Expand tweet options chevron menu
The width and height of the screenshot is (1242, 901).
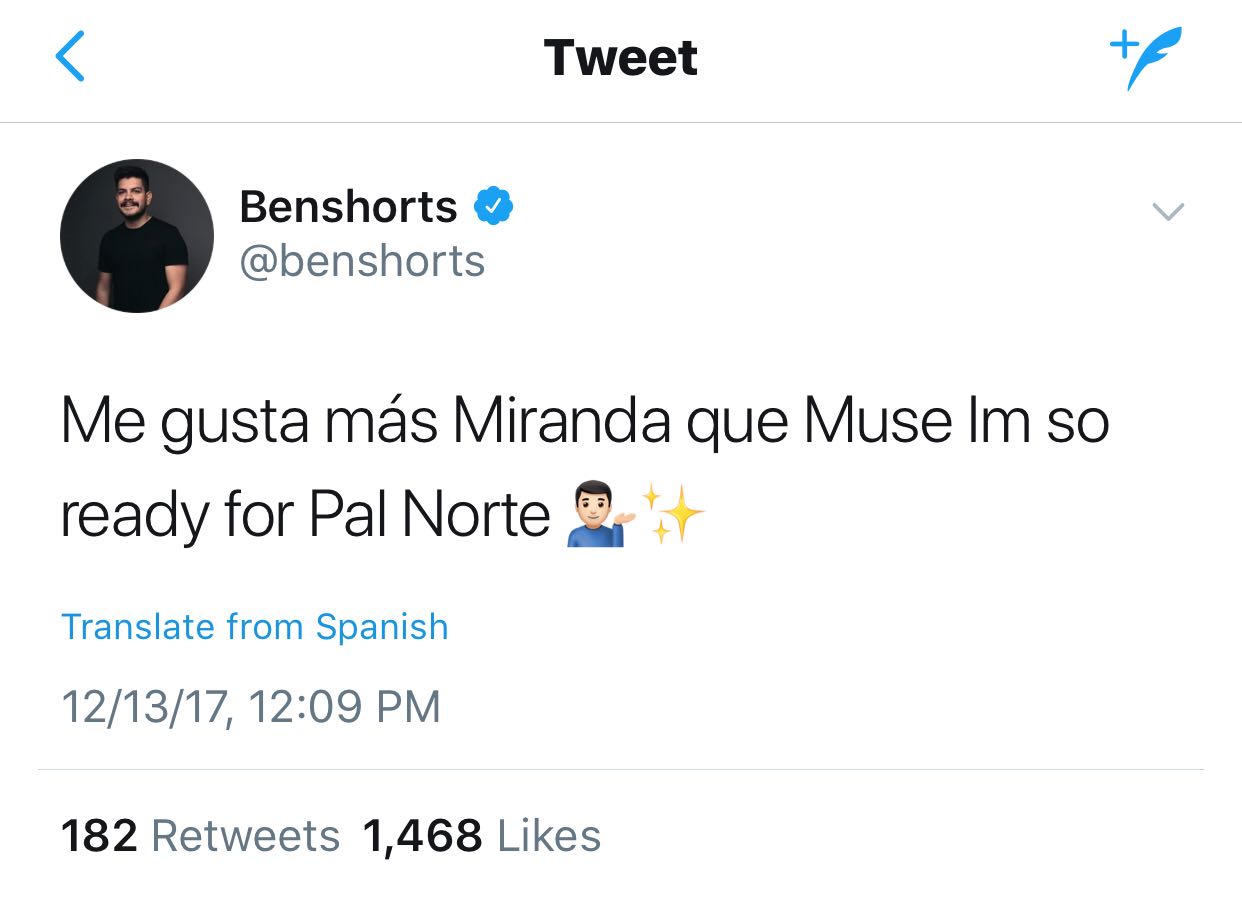click(x=1168, y=211)
